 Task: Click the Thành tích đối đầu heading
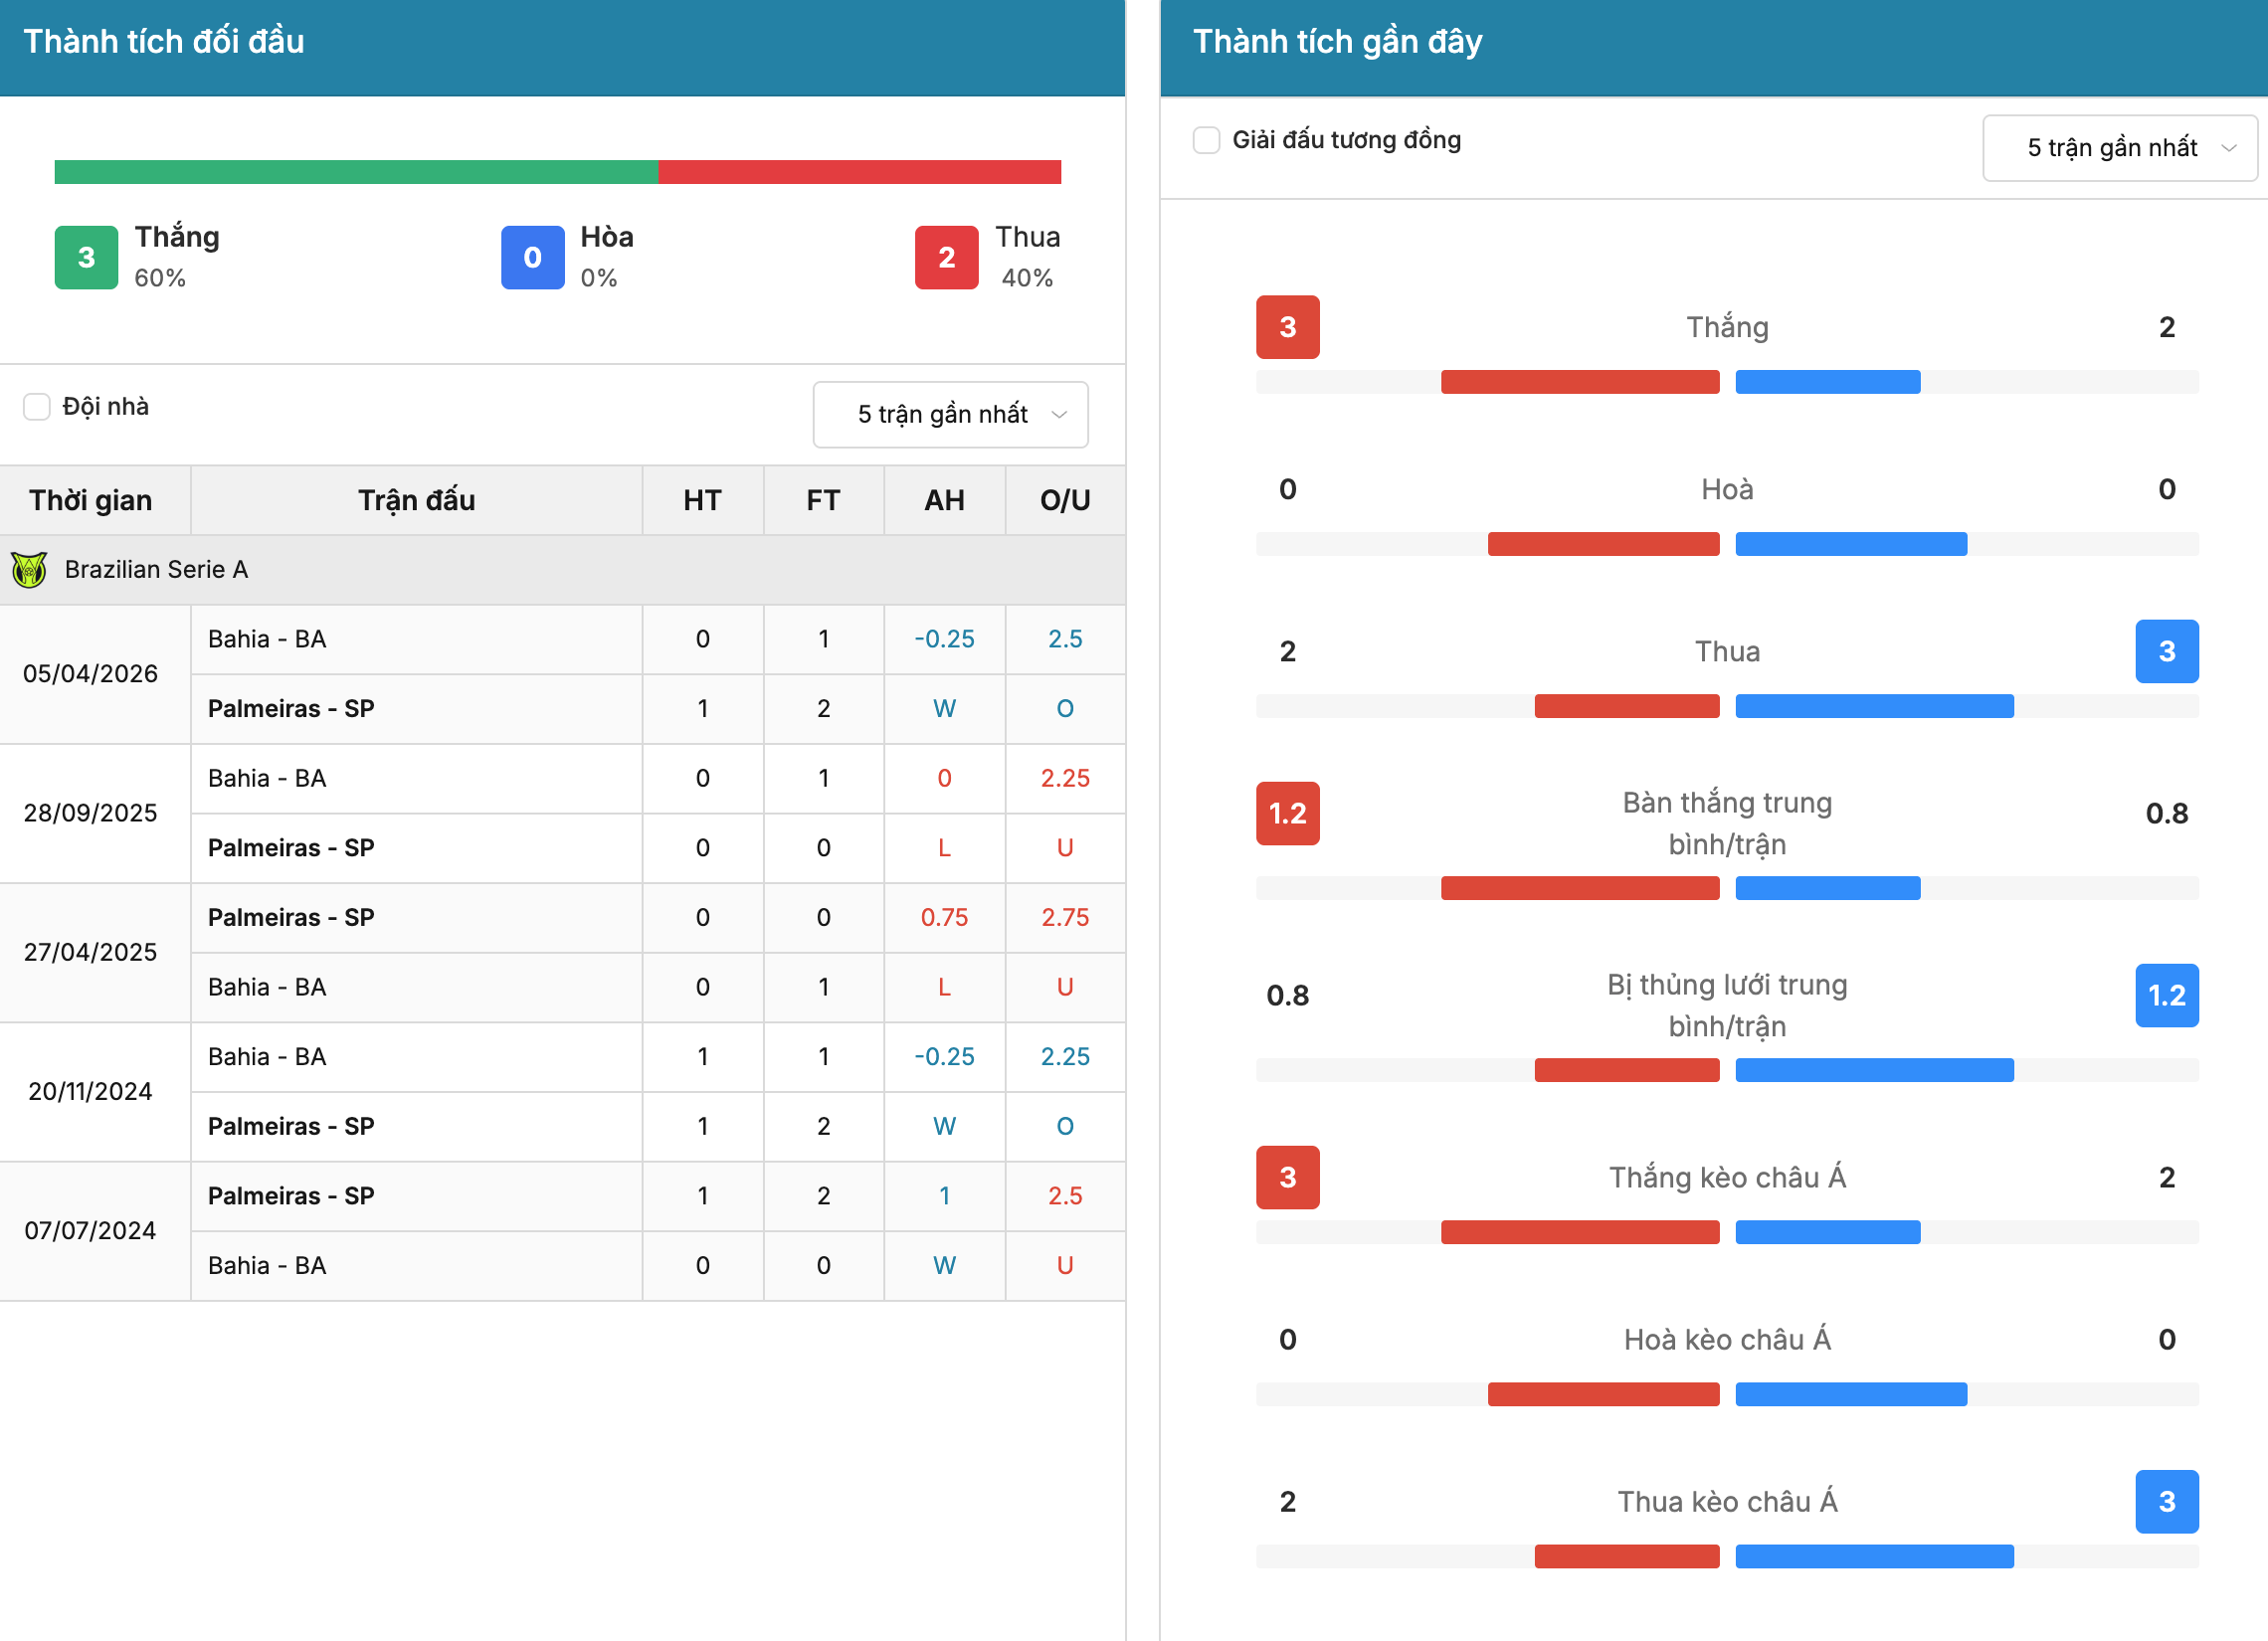pyautogui.click(x=164, y=42)
